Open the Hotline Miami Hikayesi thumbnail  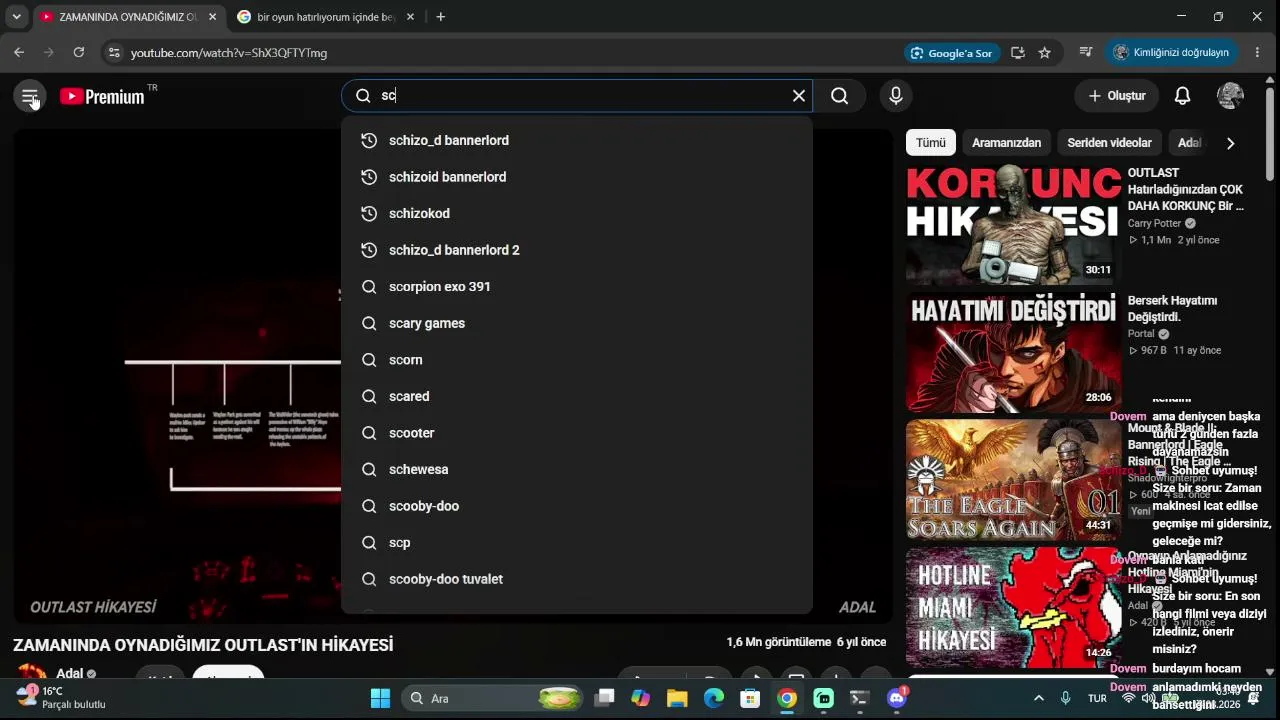click(x=1013, y=607)
